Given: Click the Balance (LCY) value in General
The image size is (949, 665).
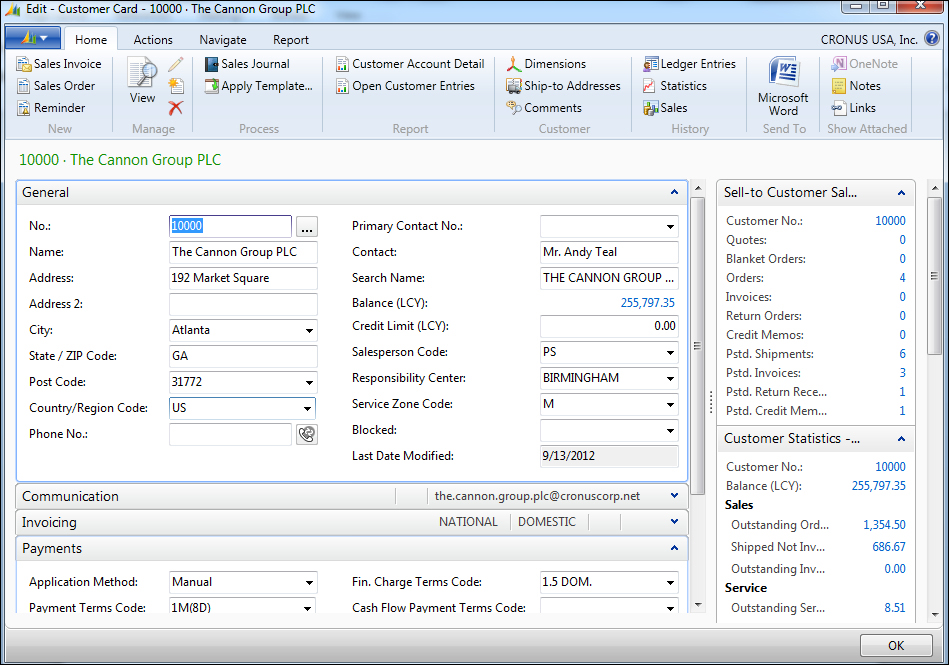Looking at the screenshot, I should coord(648,303).
